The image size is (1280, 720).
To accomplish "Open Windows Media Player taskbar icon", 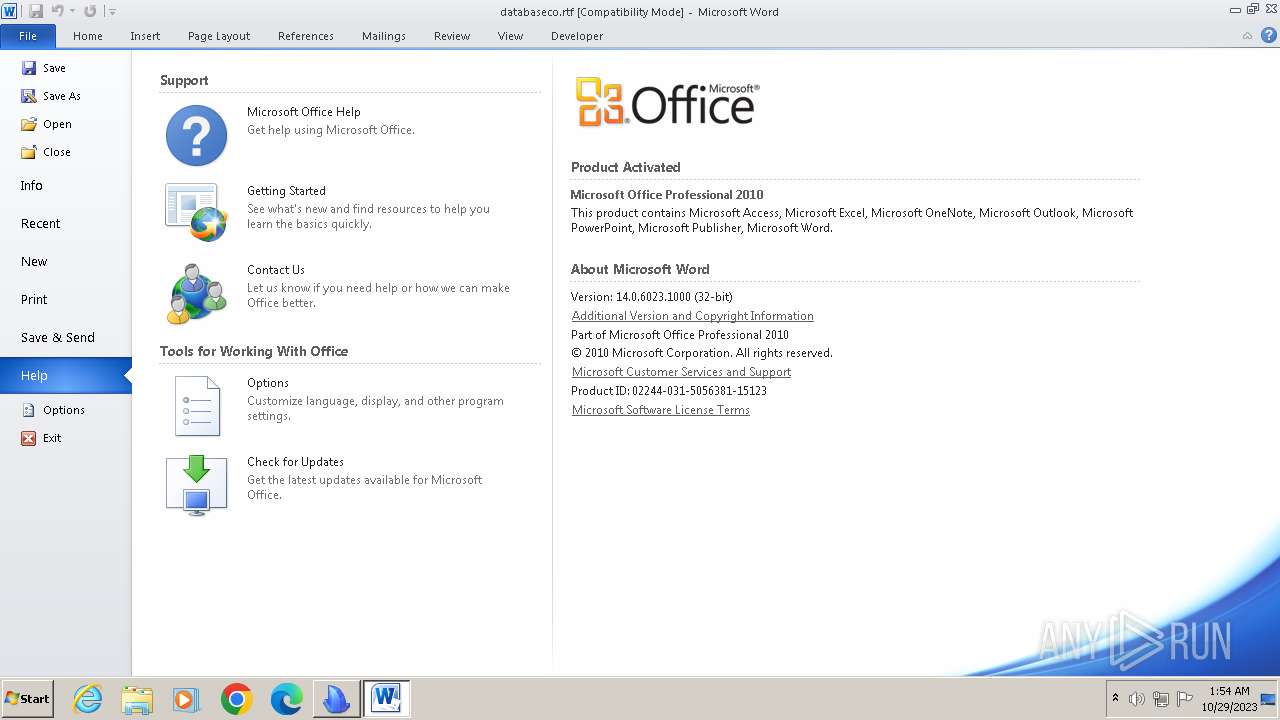I will point(186,699).
